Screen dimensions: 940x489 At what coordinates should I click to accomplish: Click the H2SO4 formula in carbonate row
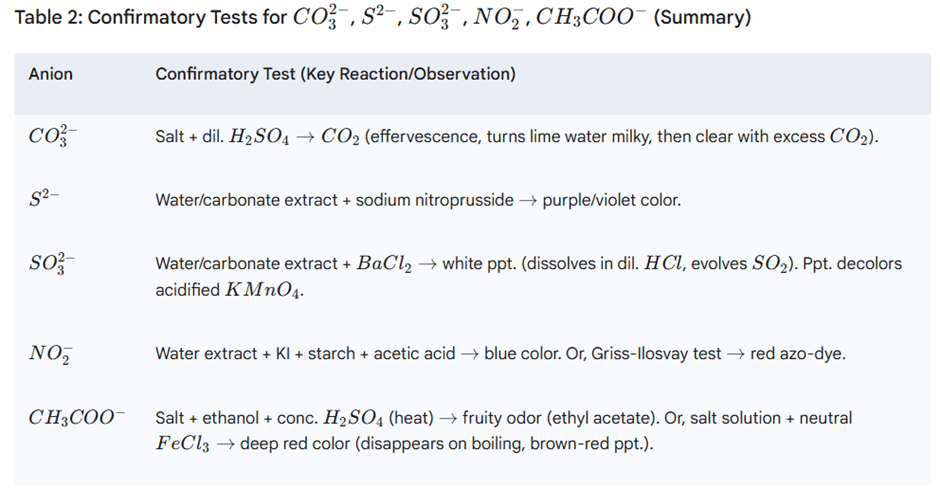tap(258, 137)
